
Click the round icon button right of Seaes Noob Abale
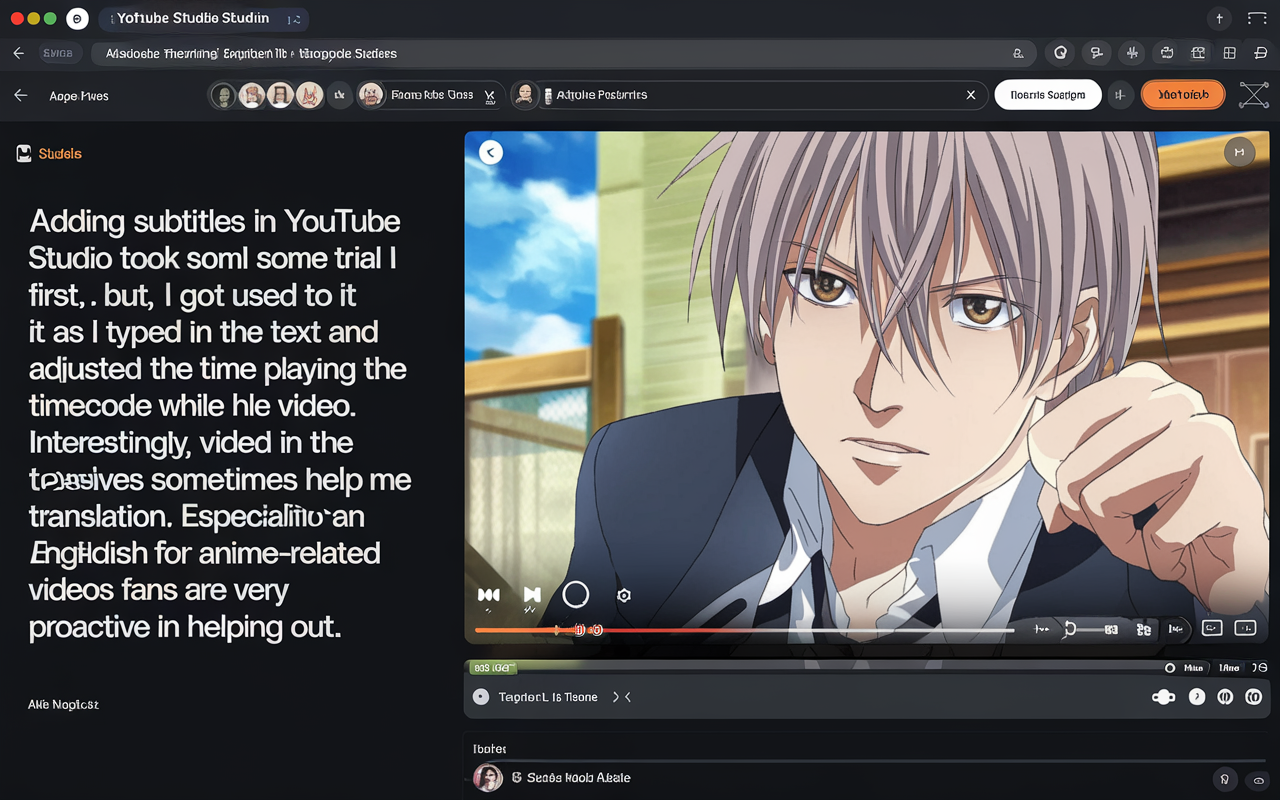pyautogui.click(x=1224, y=779)
